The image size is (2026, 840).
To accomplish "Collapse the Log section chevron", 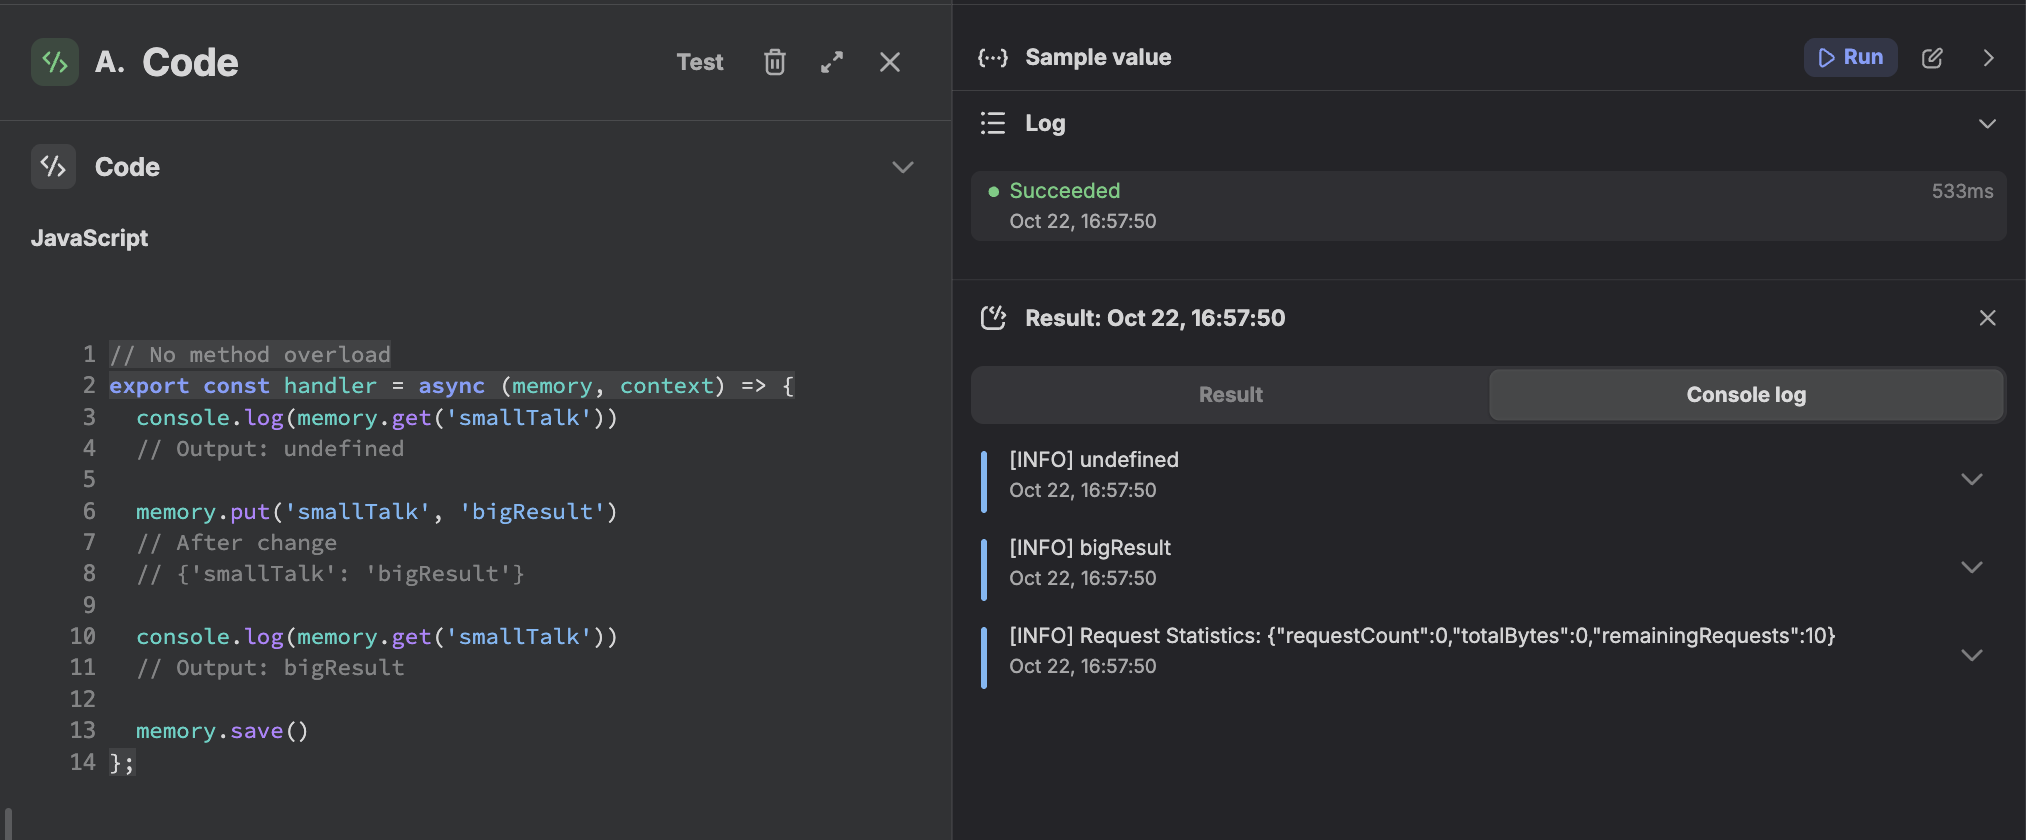I will [1987, 124].
